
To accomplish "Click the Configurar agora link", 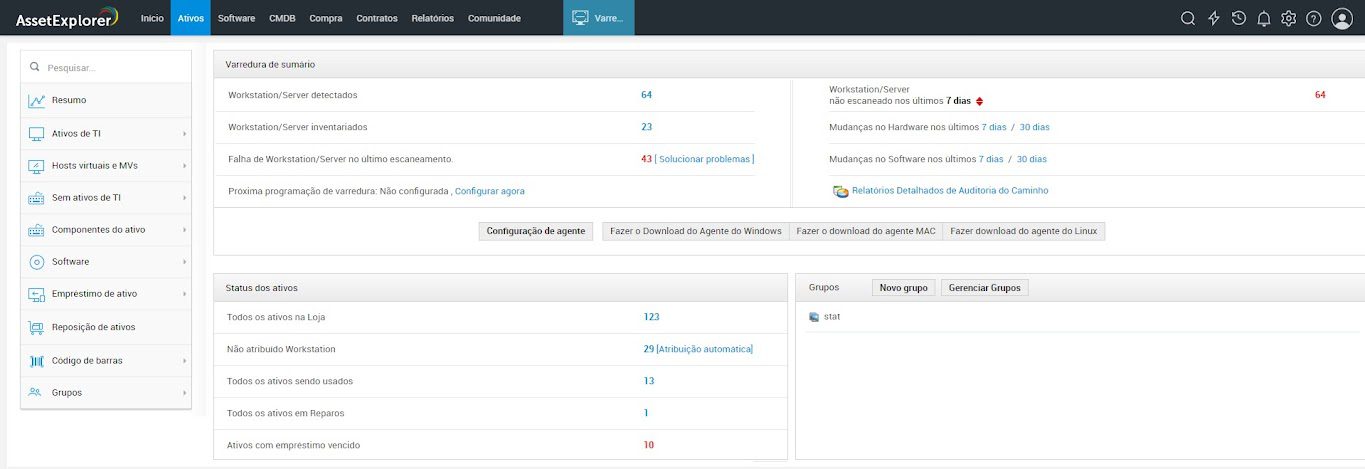I will (489, 191).
